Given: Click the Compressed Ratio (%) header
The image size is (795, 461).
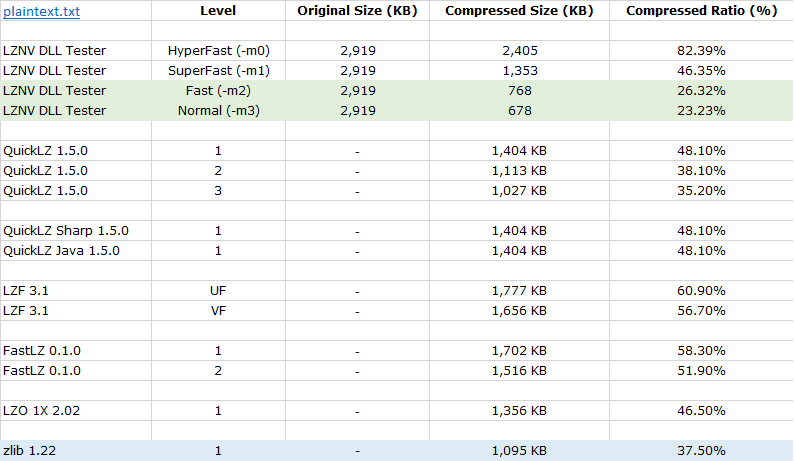Looking at the screenshot, I should [702, 11].
